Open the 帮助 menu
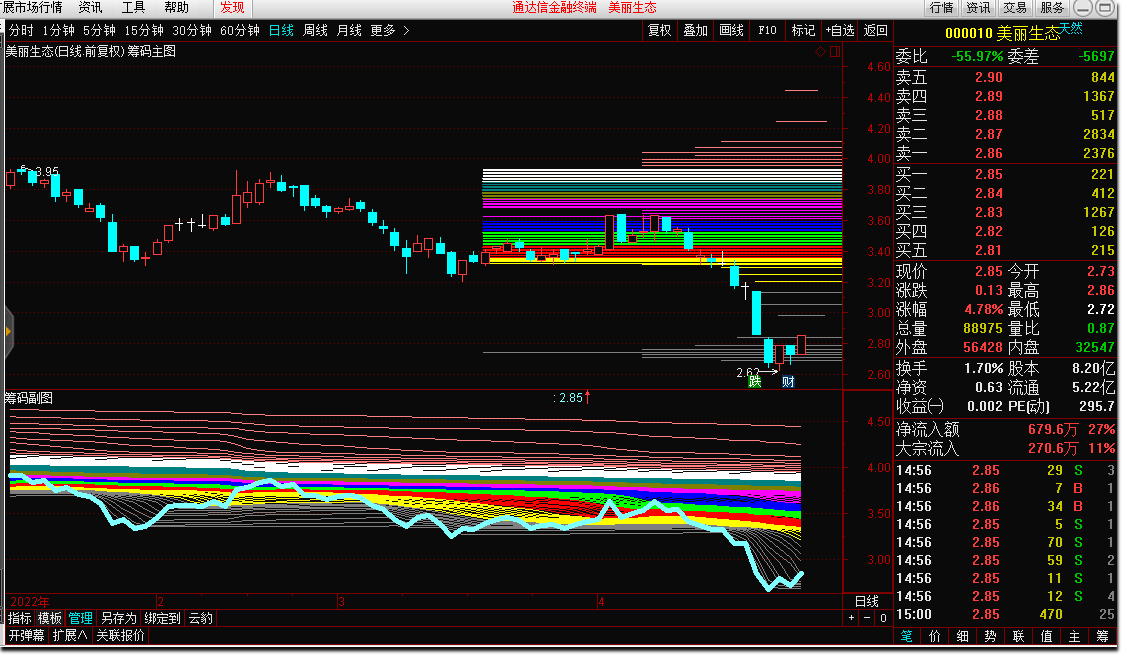The height and width of the screenshot is (655, 1123). pyautogui.click(x=177, y=7)
